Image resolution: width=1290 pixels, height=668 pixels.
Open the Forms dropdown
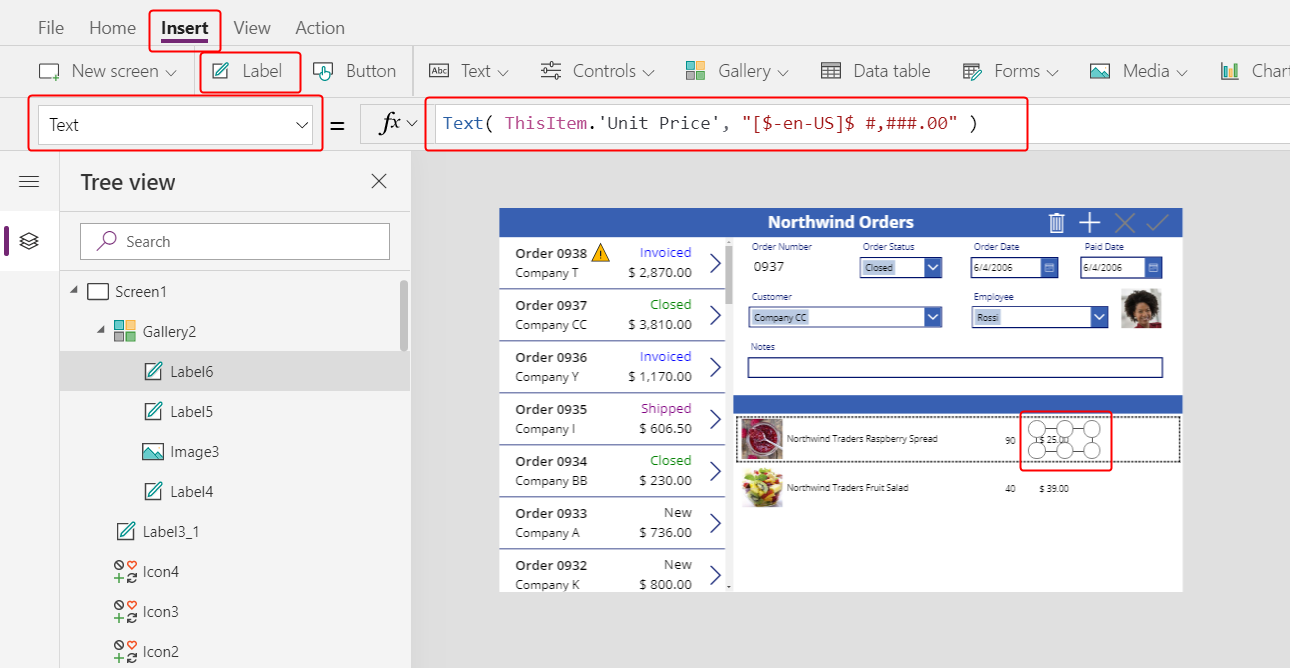tap(1010, 71)
